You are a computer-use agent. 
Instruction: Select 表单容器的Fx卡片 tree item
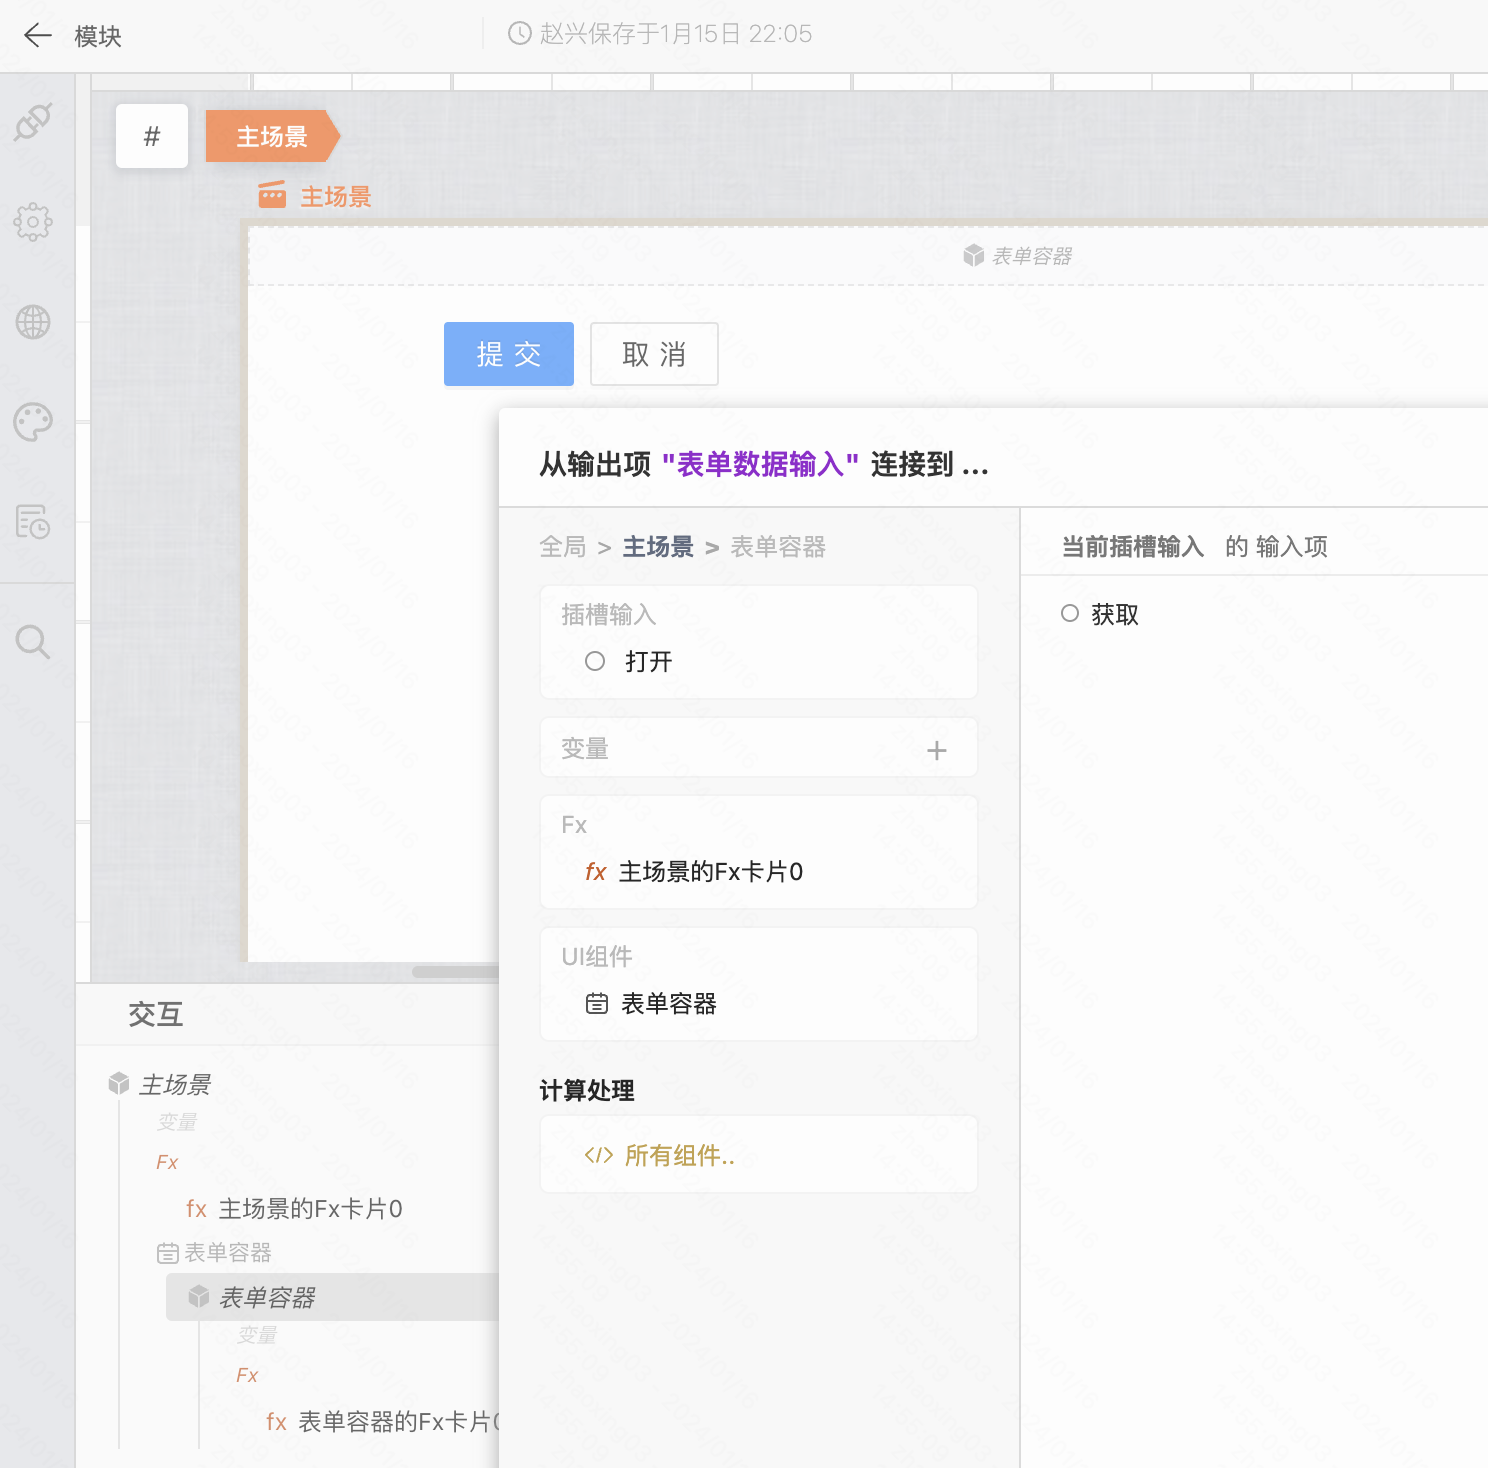[x=398, y=1422]
